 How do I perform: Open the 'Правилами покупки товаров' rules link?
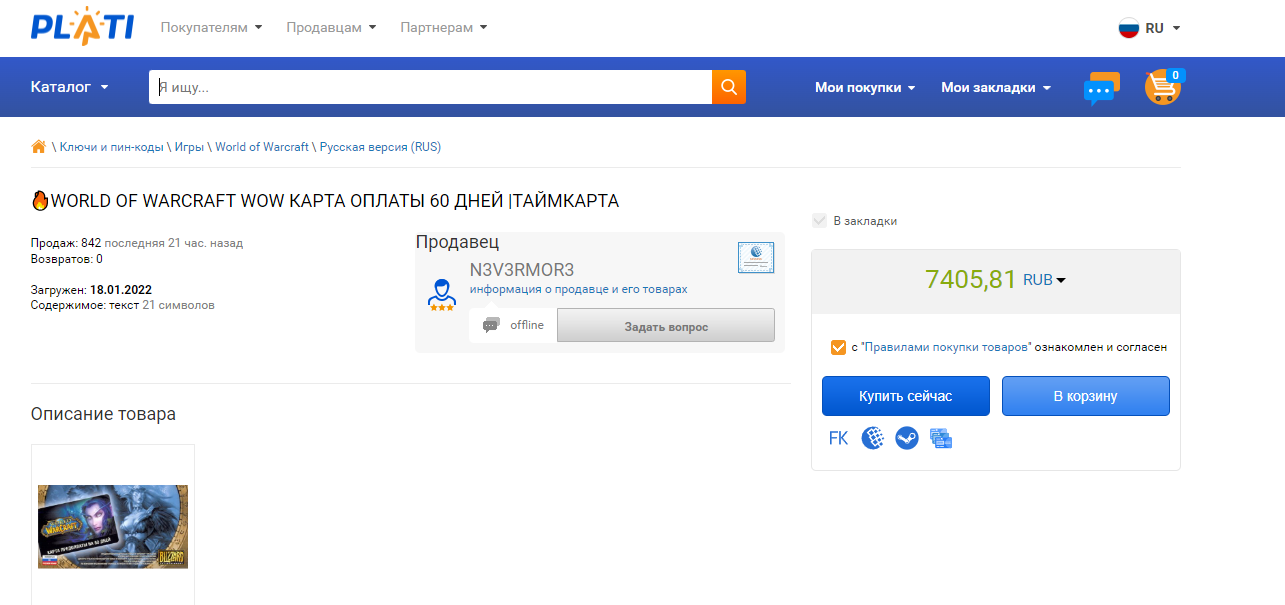946,347
